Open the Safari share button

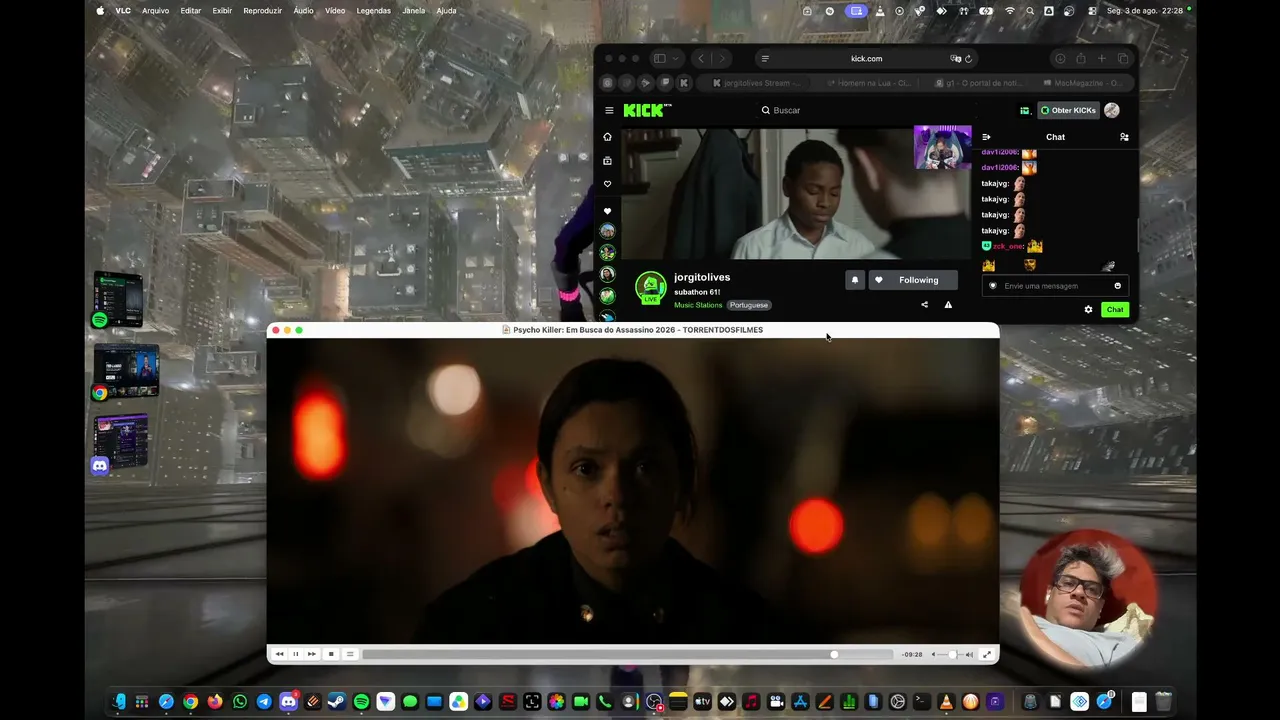coord(1081,59)
